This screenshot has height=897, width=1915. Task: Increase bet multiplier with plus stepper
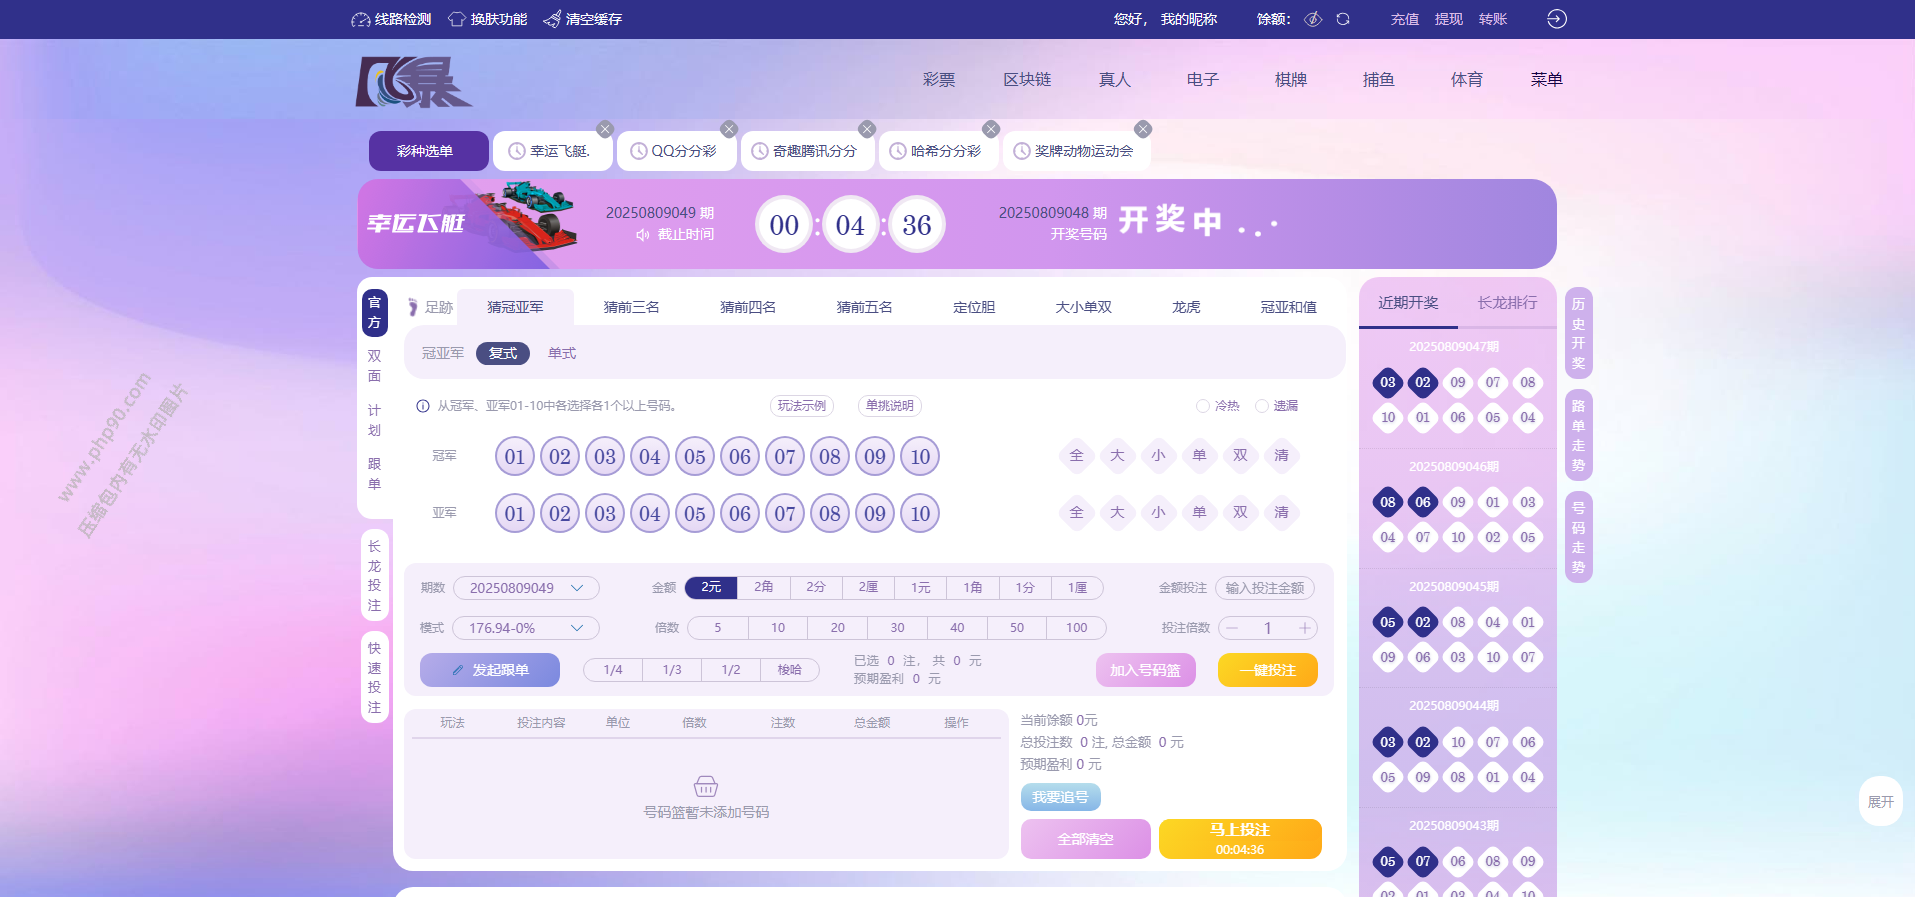click(x=1305, y=628)
